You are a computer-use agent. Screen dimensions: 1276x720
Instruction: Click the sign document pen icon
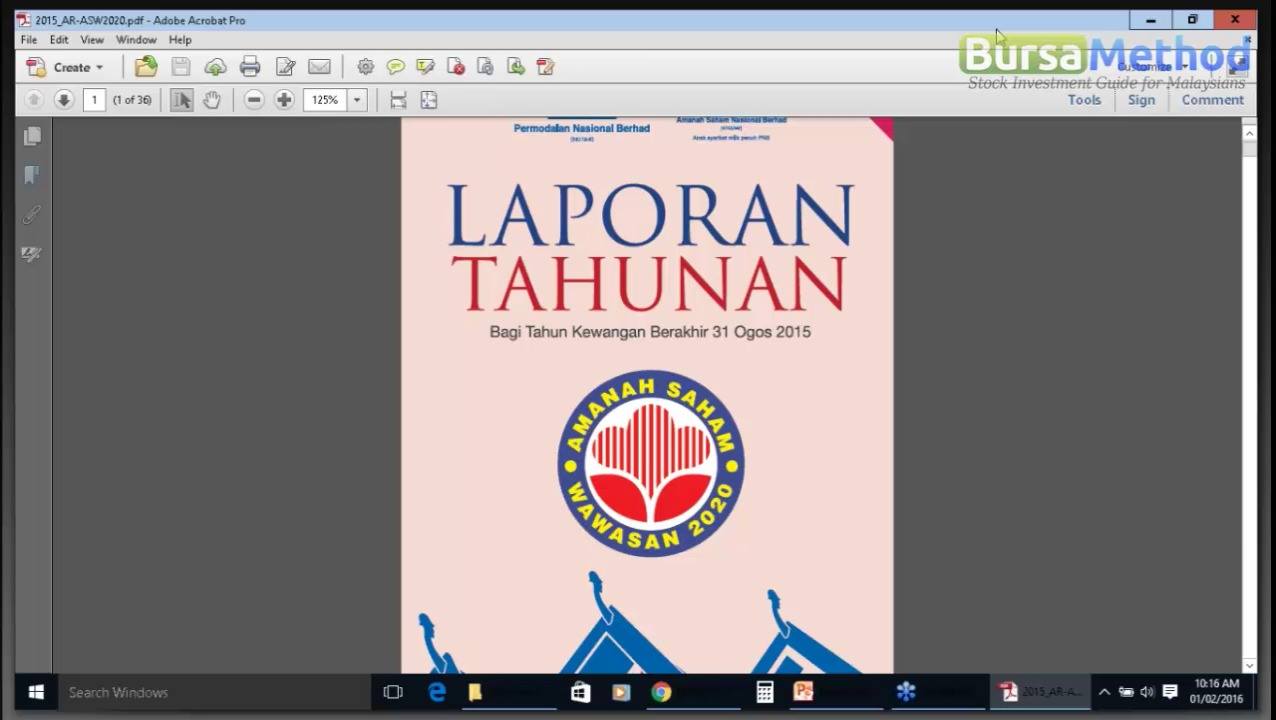[x=545, y=67]
